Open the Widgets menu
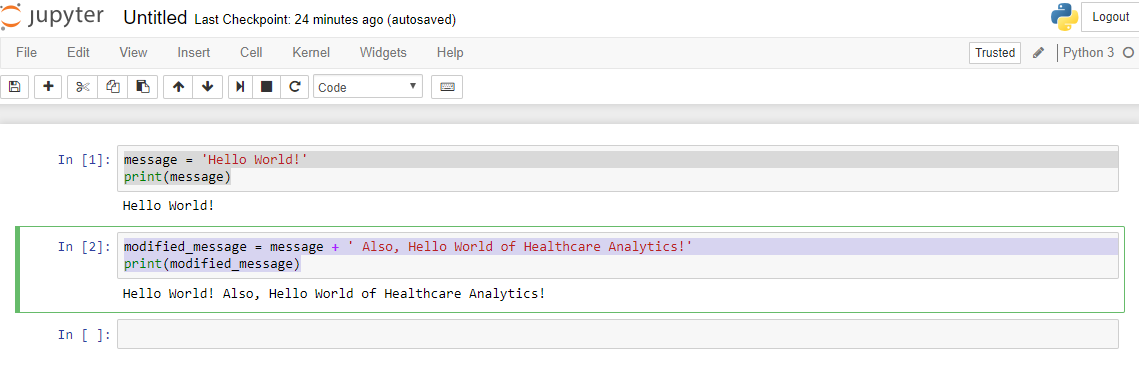 coord(383,52)
